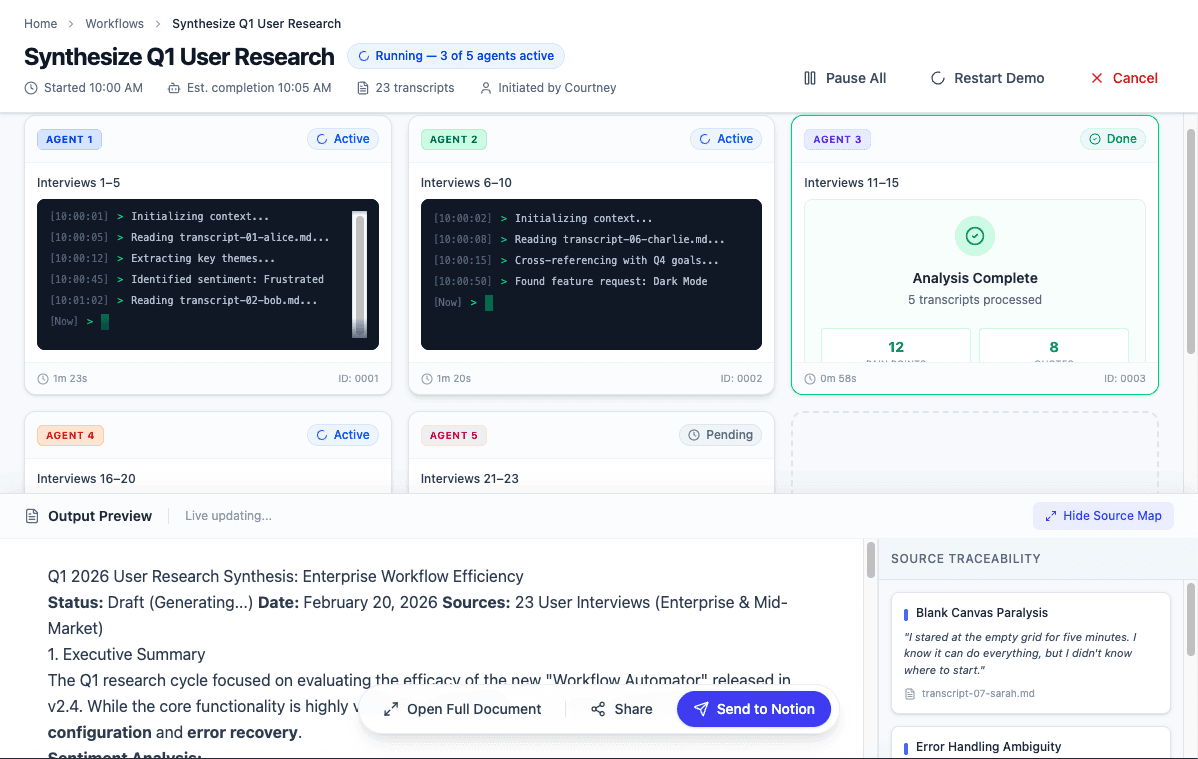Click the restart circular arrow icon
This screenshot has width=1198, height=759.
click(937, 78)
